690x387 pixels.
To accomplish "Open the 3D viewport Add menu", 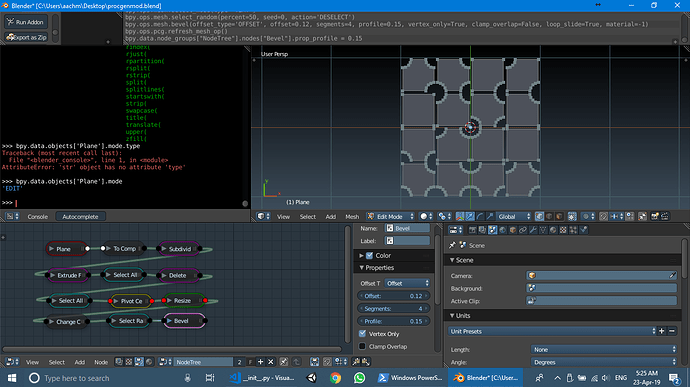I will (x=330, y=217).
